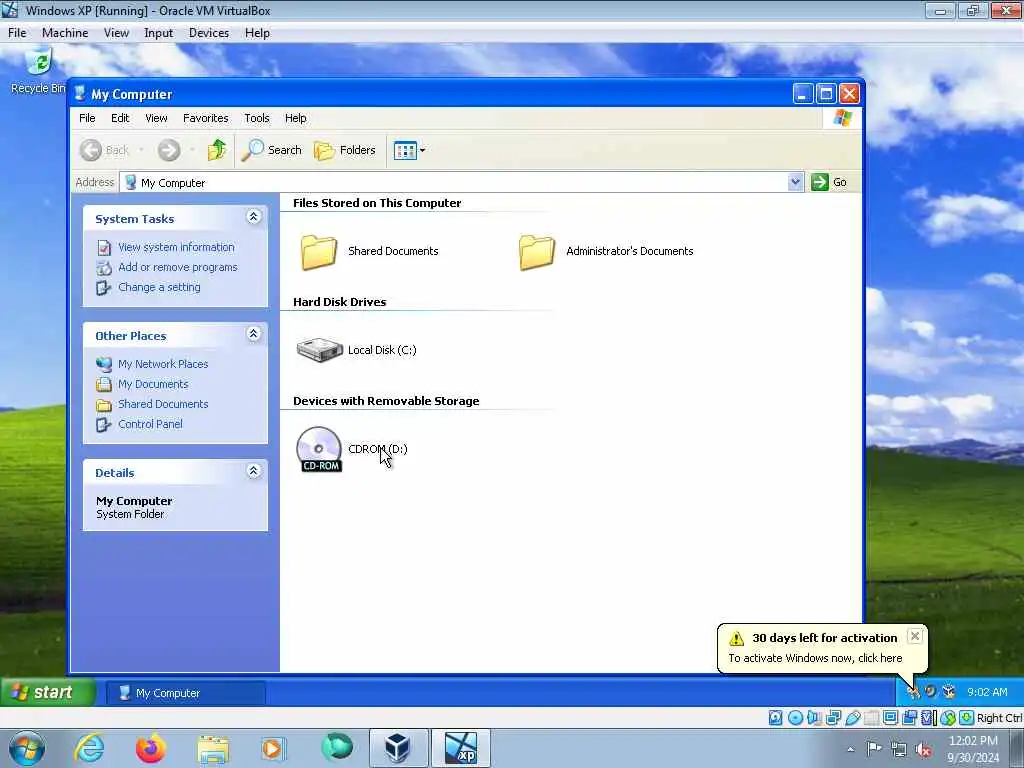
Task: Click the Windows XP VM taskbar icon
Action: 461,748
